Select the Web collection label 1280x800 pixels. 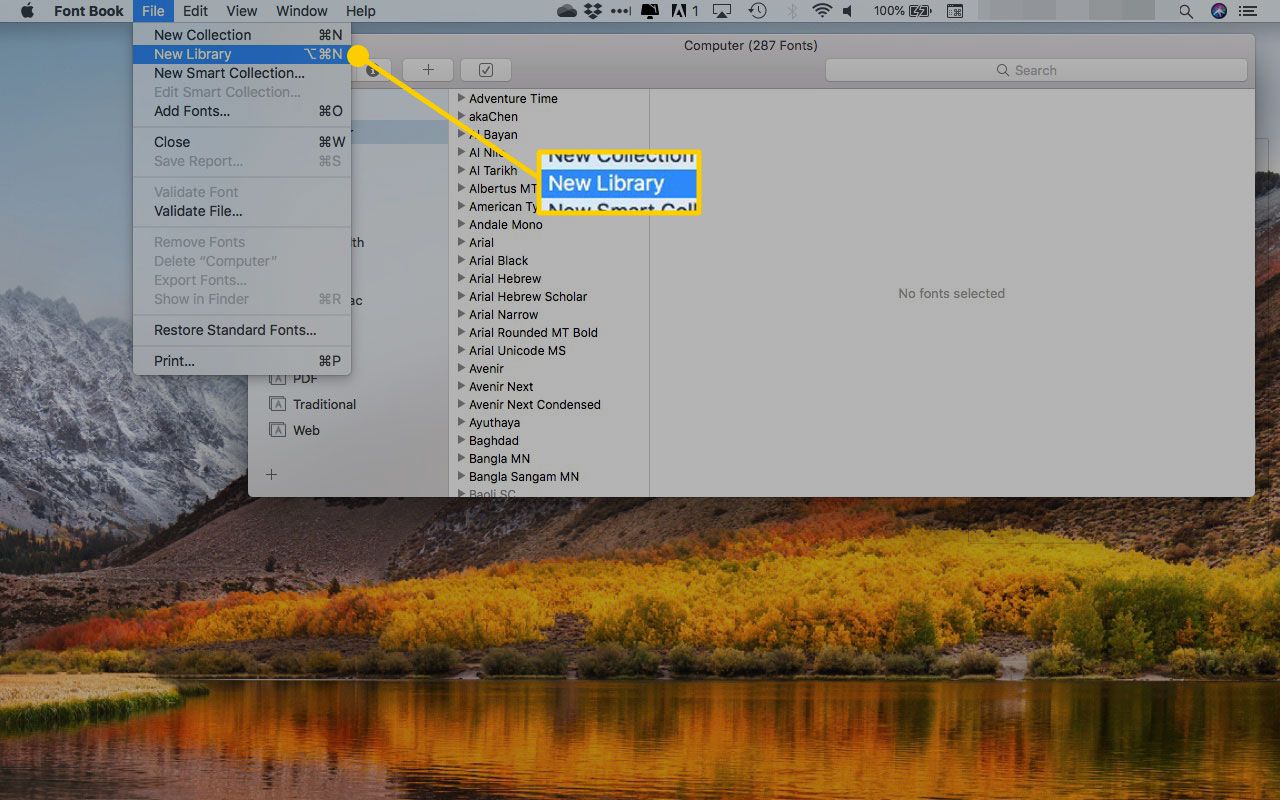click(306, 430)
